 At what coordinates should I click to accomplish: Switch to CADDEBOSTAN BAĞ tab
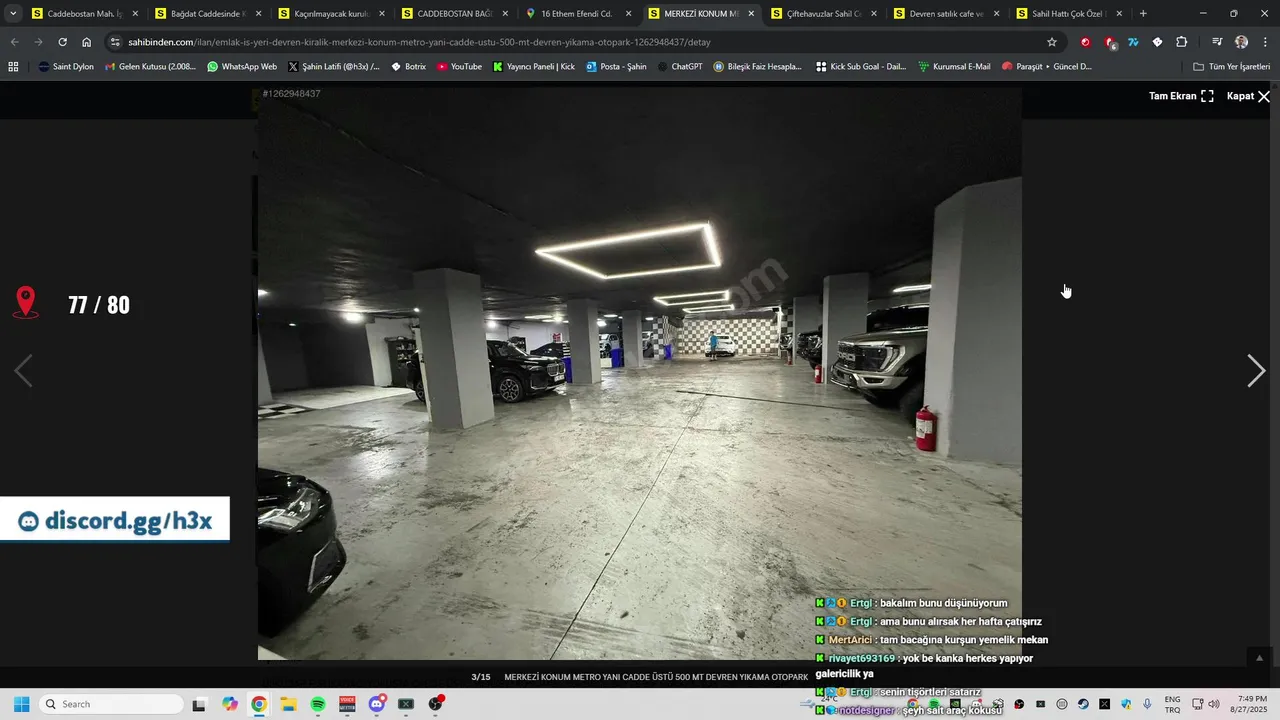[454, 14]
